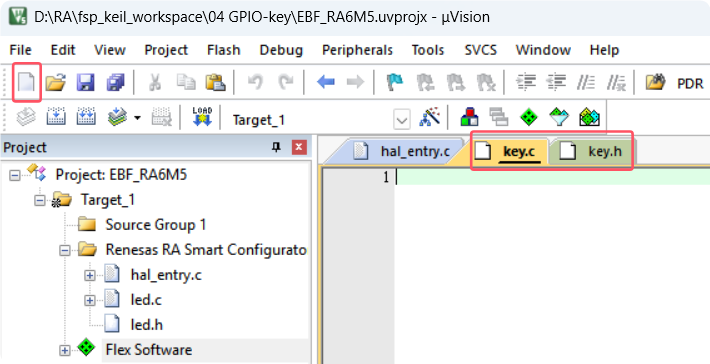Insert a bookmark with flag icon

(395, 83)
